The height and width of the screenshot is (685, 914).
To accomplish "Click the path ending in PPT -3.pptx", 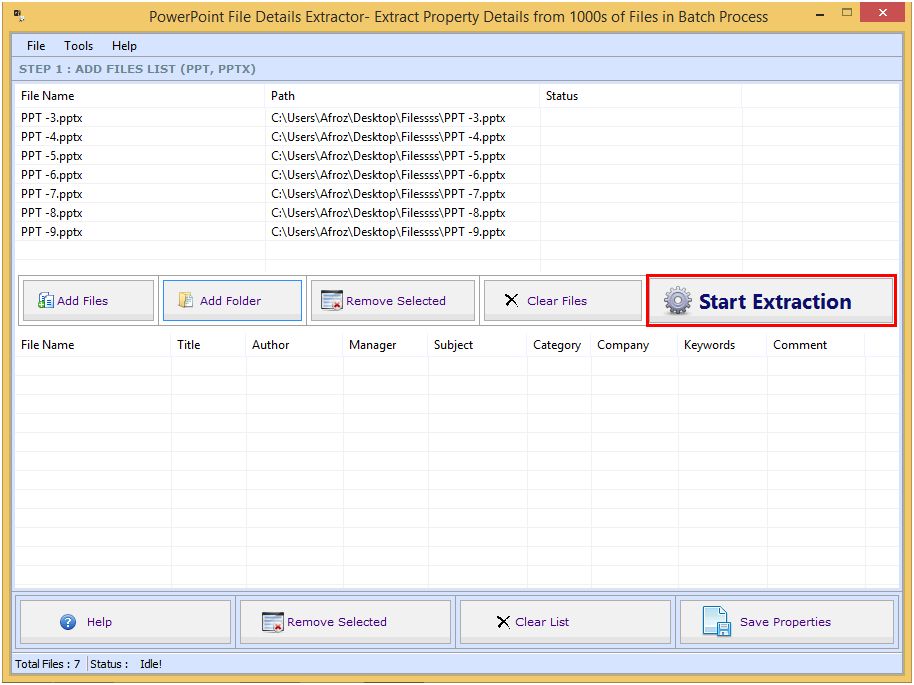I will point(388,118).
